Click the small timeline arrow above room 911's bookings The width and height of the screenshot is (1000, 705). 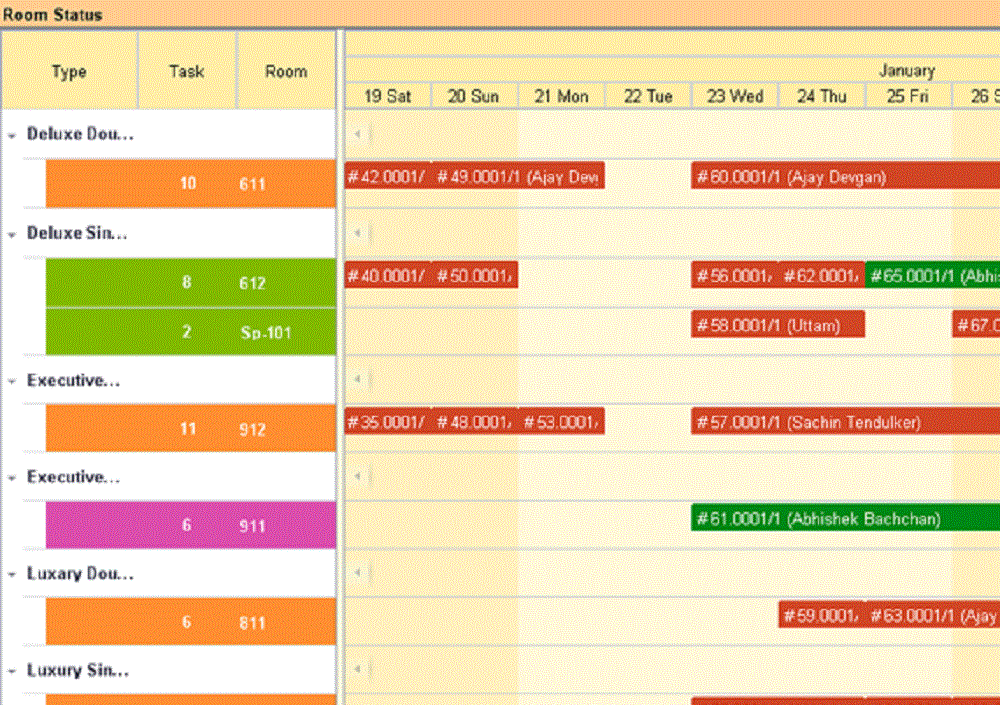358,476
